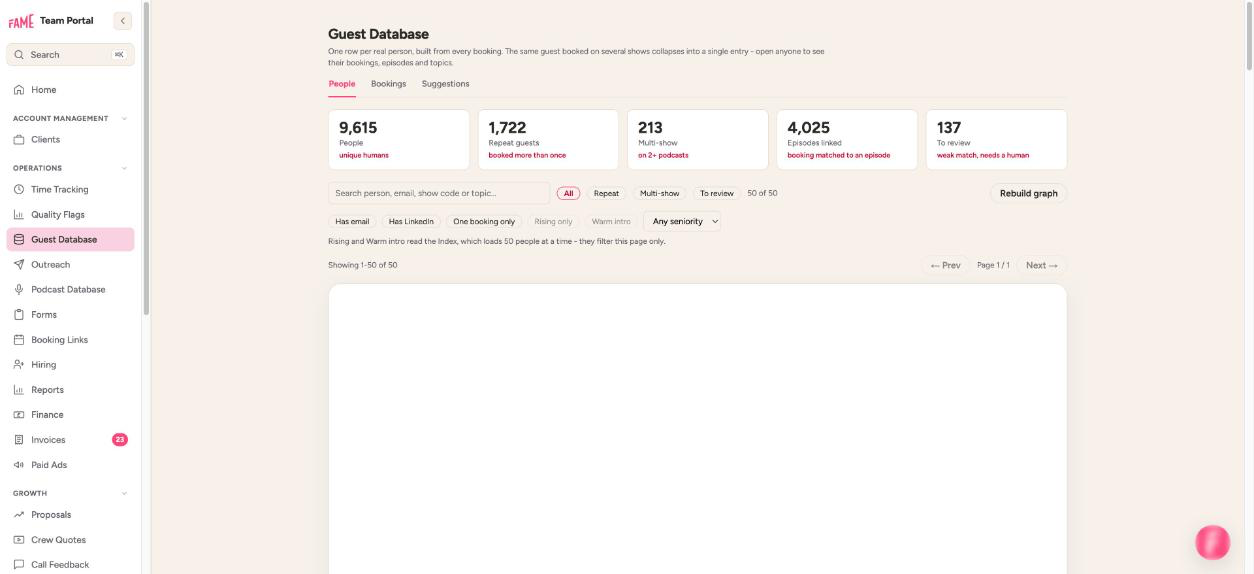This screenshot has width=1254, height=574.
Task: Open Time Tracking in the sidebar
Action: point(70,190)
